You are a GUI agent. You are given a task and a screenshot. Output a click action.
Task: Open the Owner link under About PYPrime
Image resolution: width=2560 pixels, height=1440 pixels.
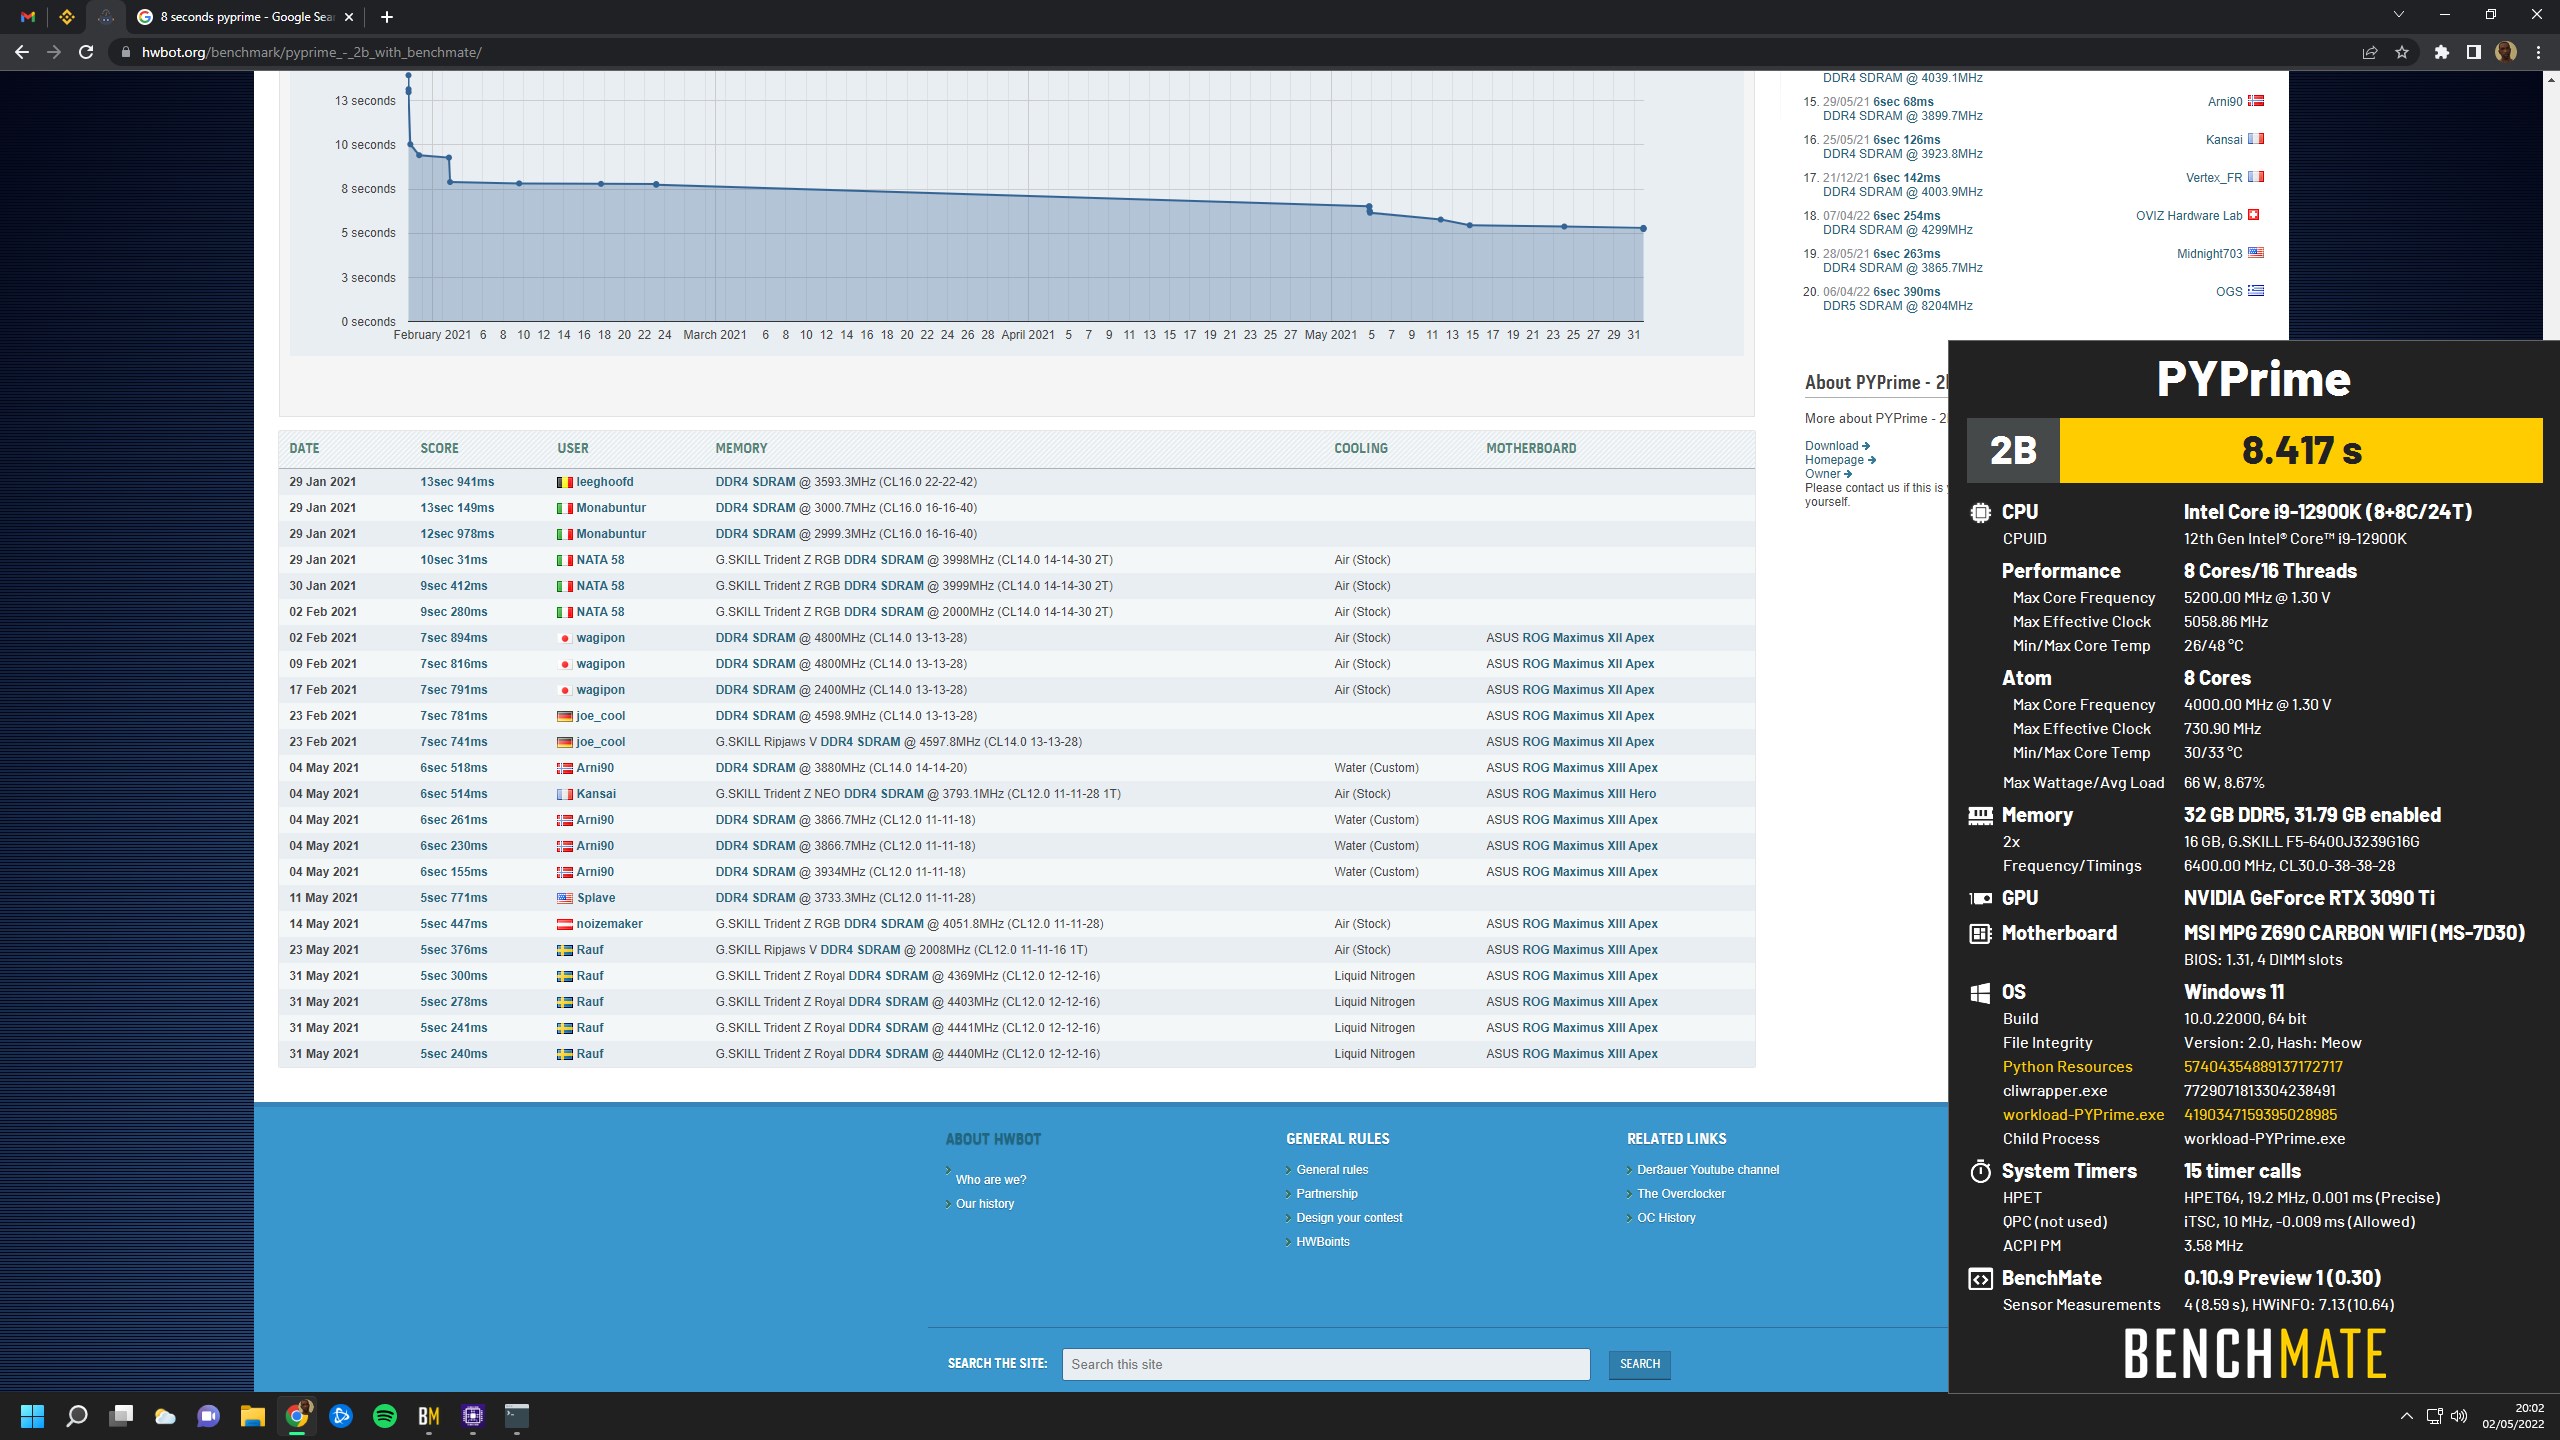point(1828,474)
